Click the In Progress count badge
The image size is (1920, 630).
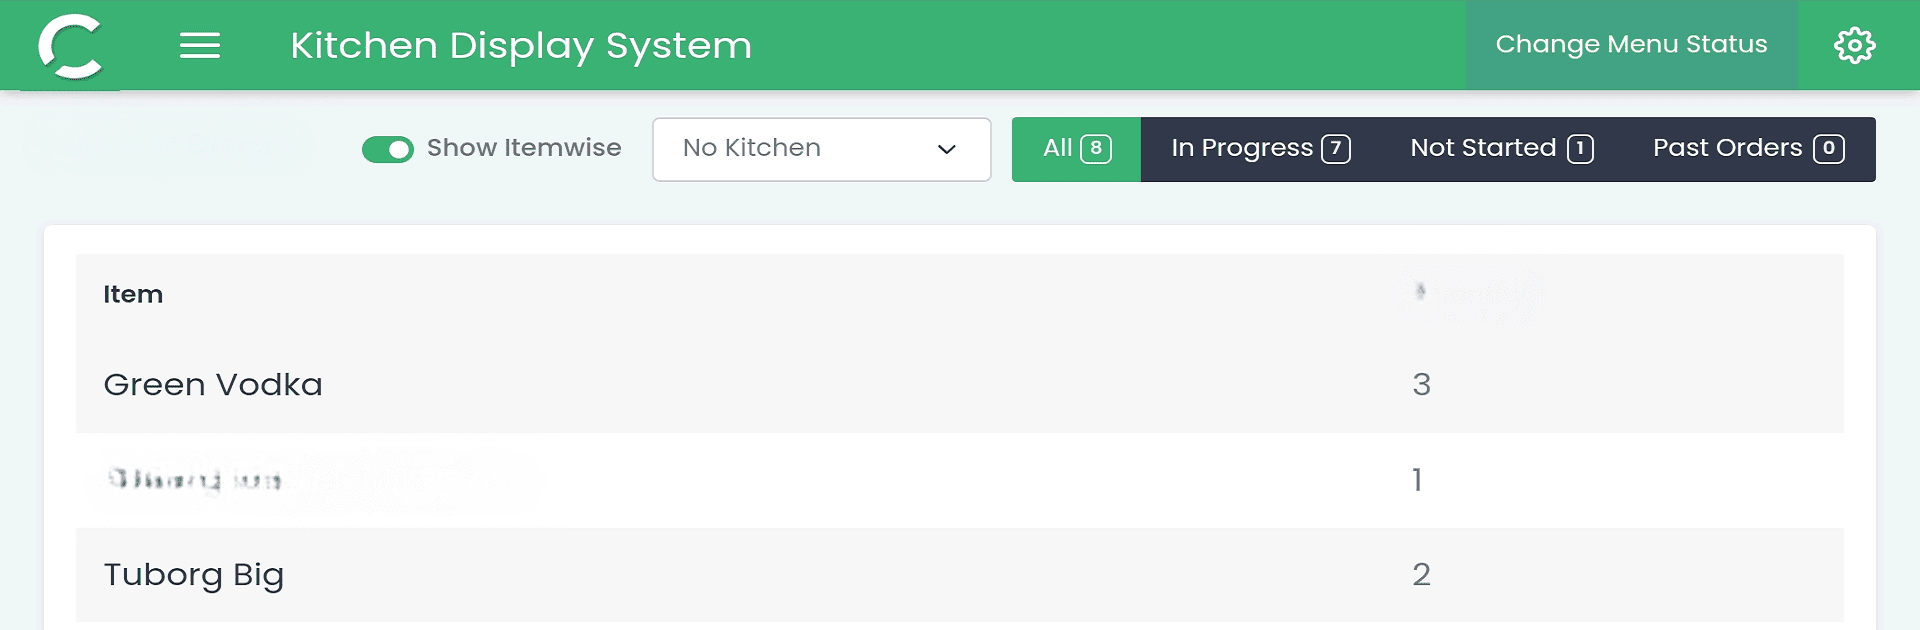pos(1336,149)
